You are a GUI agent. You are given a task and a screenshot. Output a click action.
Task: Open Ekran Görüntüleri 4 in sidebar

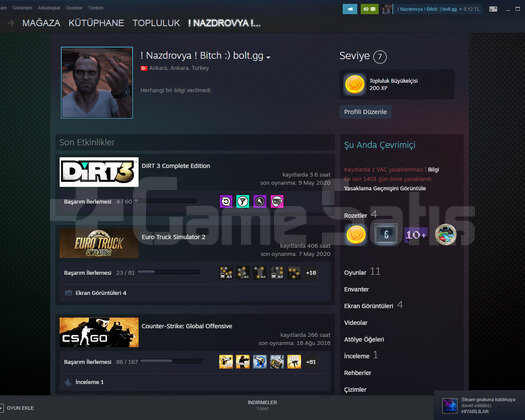click(x=373, y=305)
